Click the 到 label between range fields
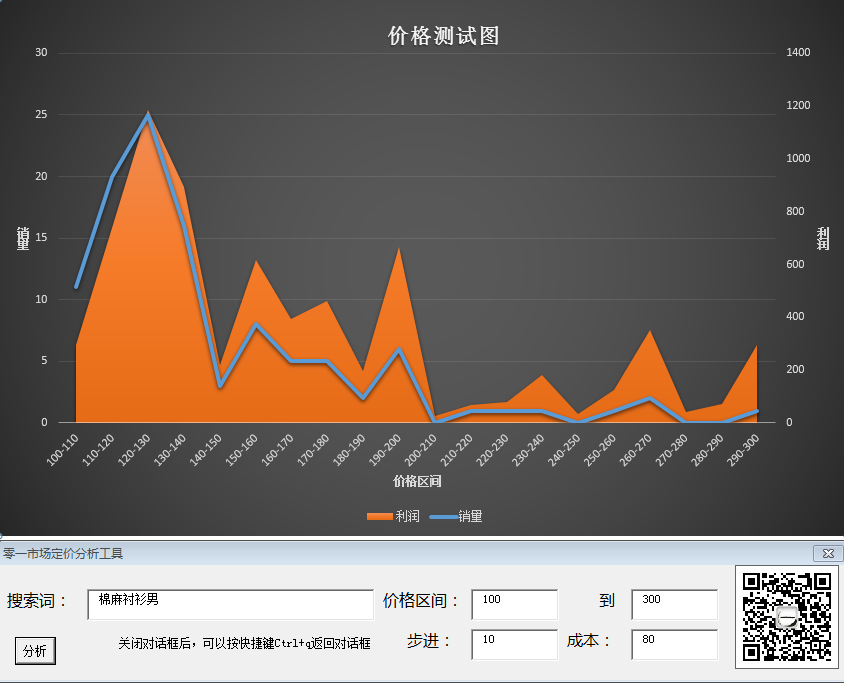The height and width of the screenshot is (686, 844). pos(607,600)
